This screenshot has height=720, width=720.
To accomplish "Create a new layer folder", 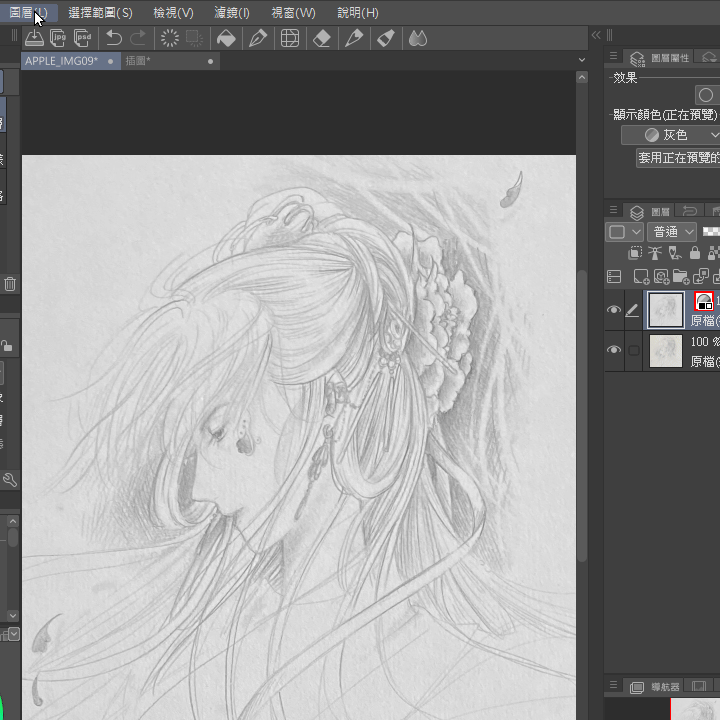I will point(681,276).
